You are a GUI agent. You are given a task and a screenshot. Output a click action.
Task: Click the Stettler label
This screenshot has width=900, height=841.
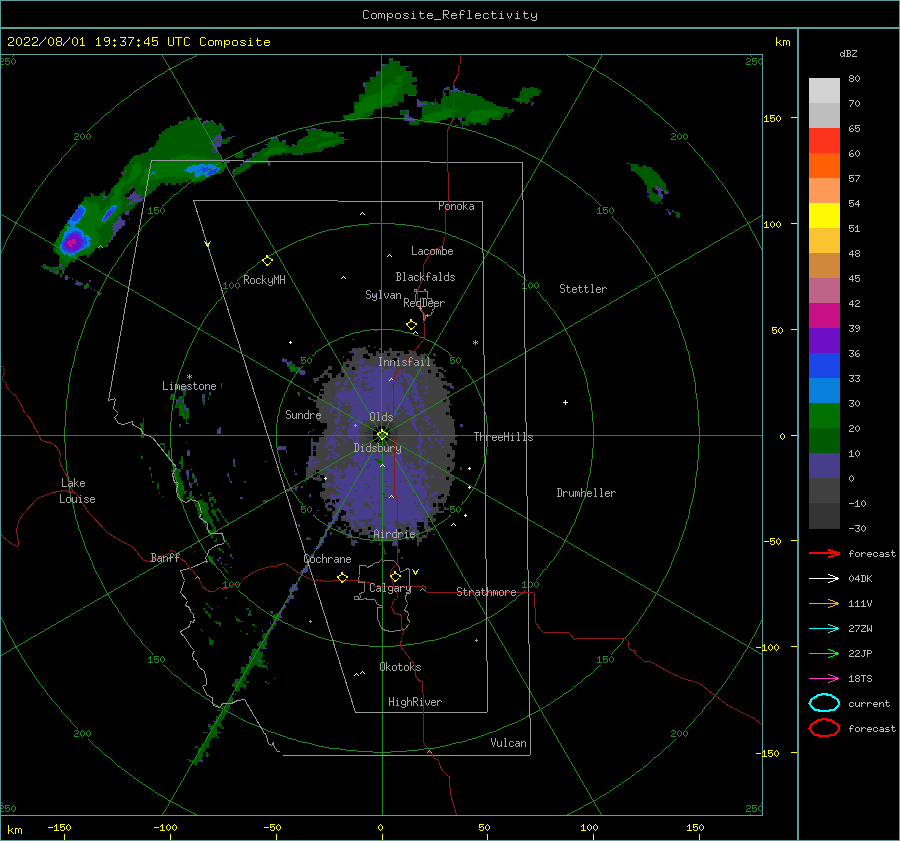click(583, 289)
